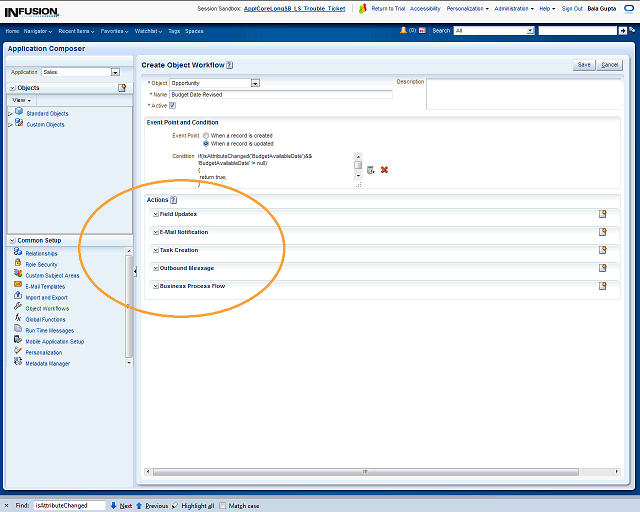Open the Object dropdown showing Opportunity

pos(255,83)
